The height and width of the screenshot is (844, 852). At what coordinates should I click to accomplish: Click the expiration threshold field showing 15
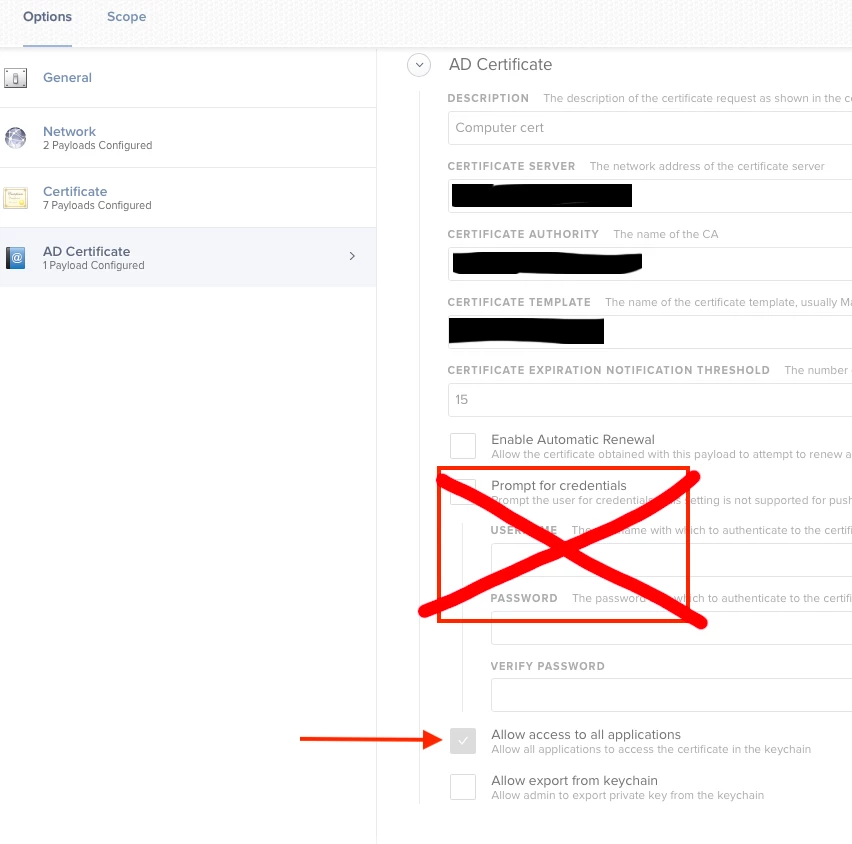point(650,400)
